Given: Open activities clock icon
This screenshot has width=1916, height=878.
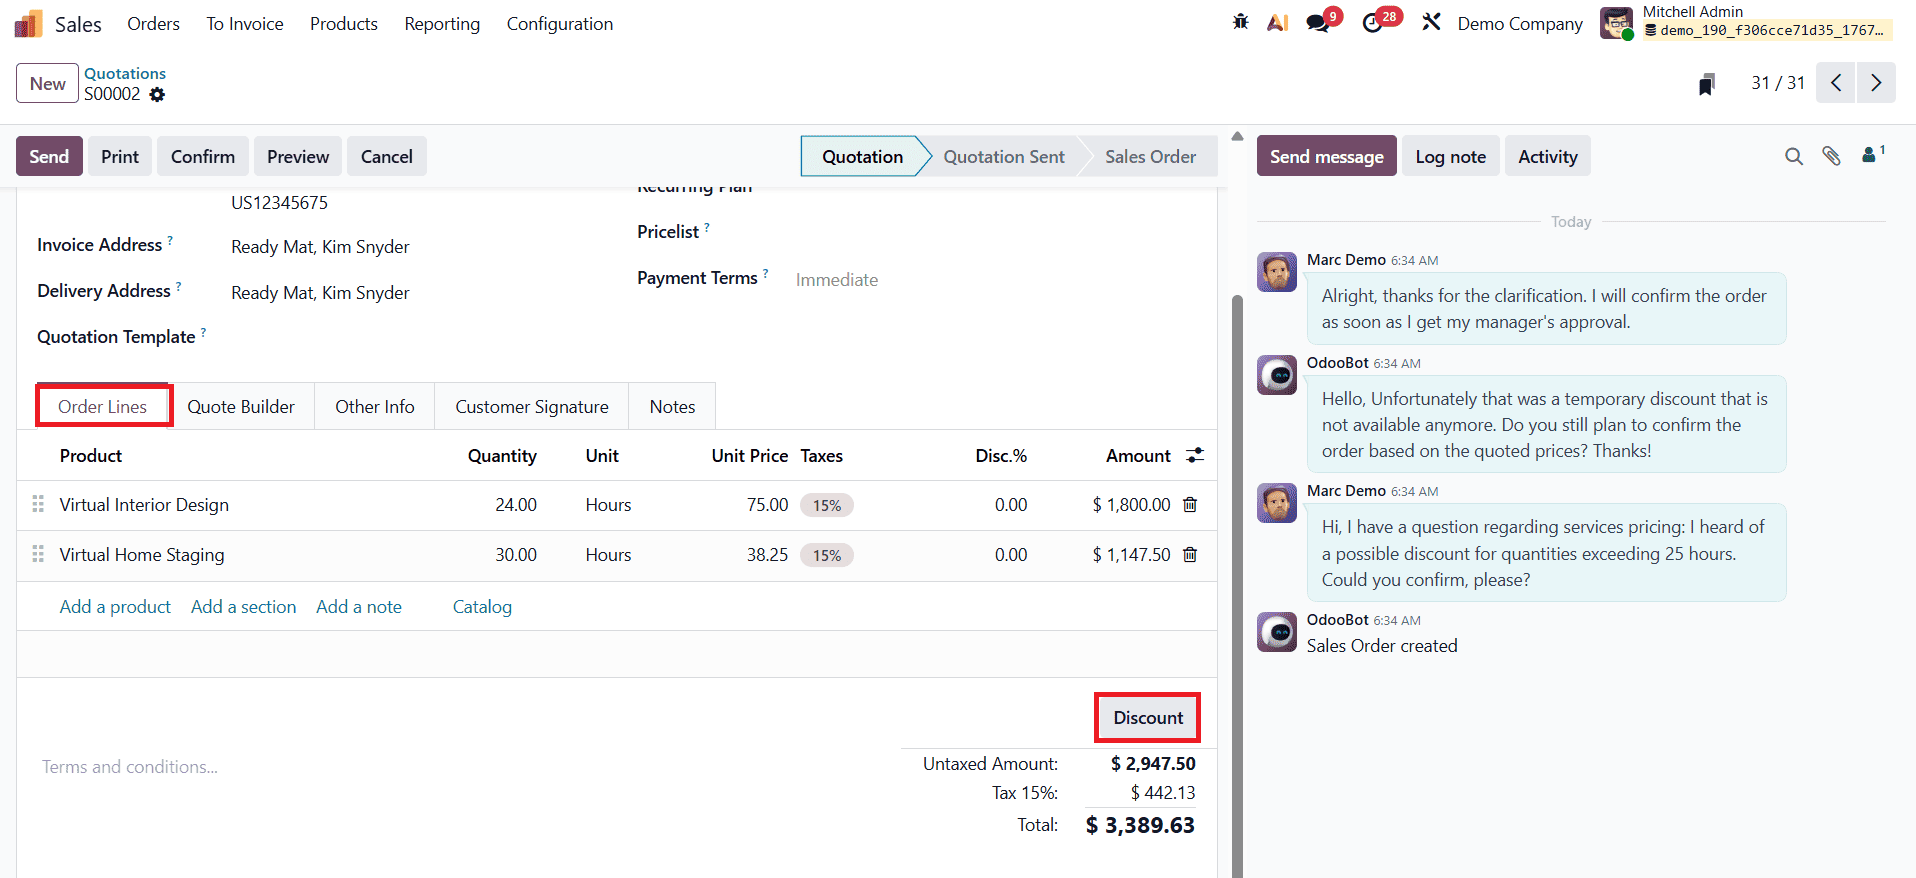Looking at the screenshot, I should (x=1373, y=23).
